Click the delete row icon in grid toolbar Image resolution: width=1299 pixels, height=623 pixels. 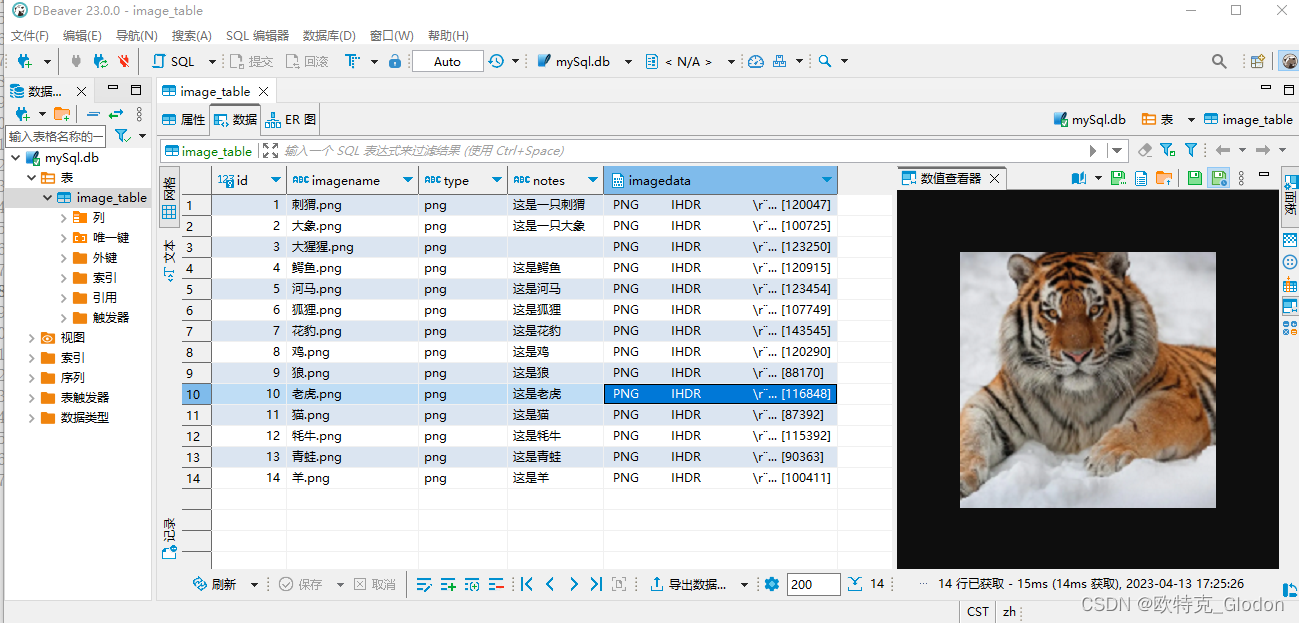tap(496, 584)
